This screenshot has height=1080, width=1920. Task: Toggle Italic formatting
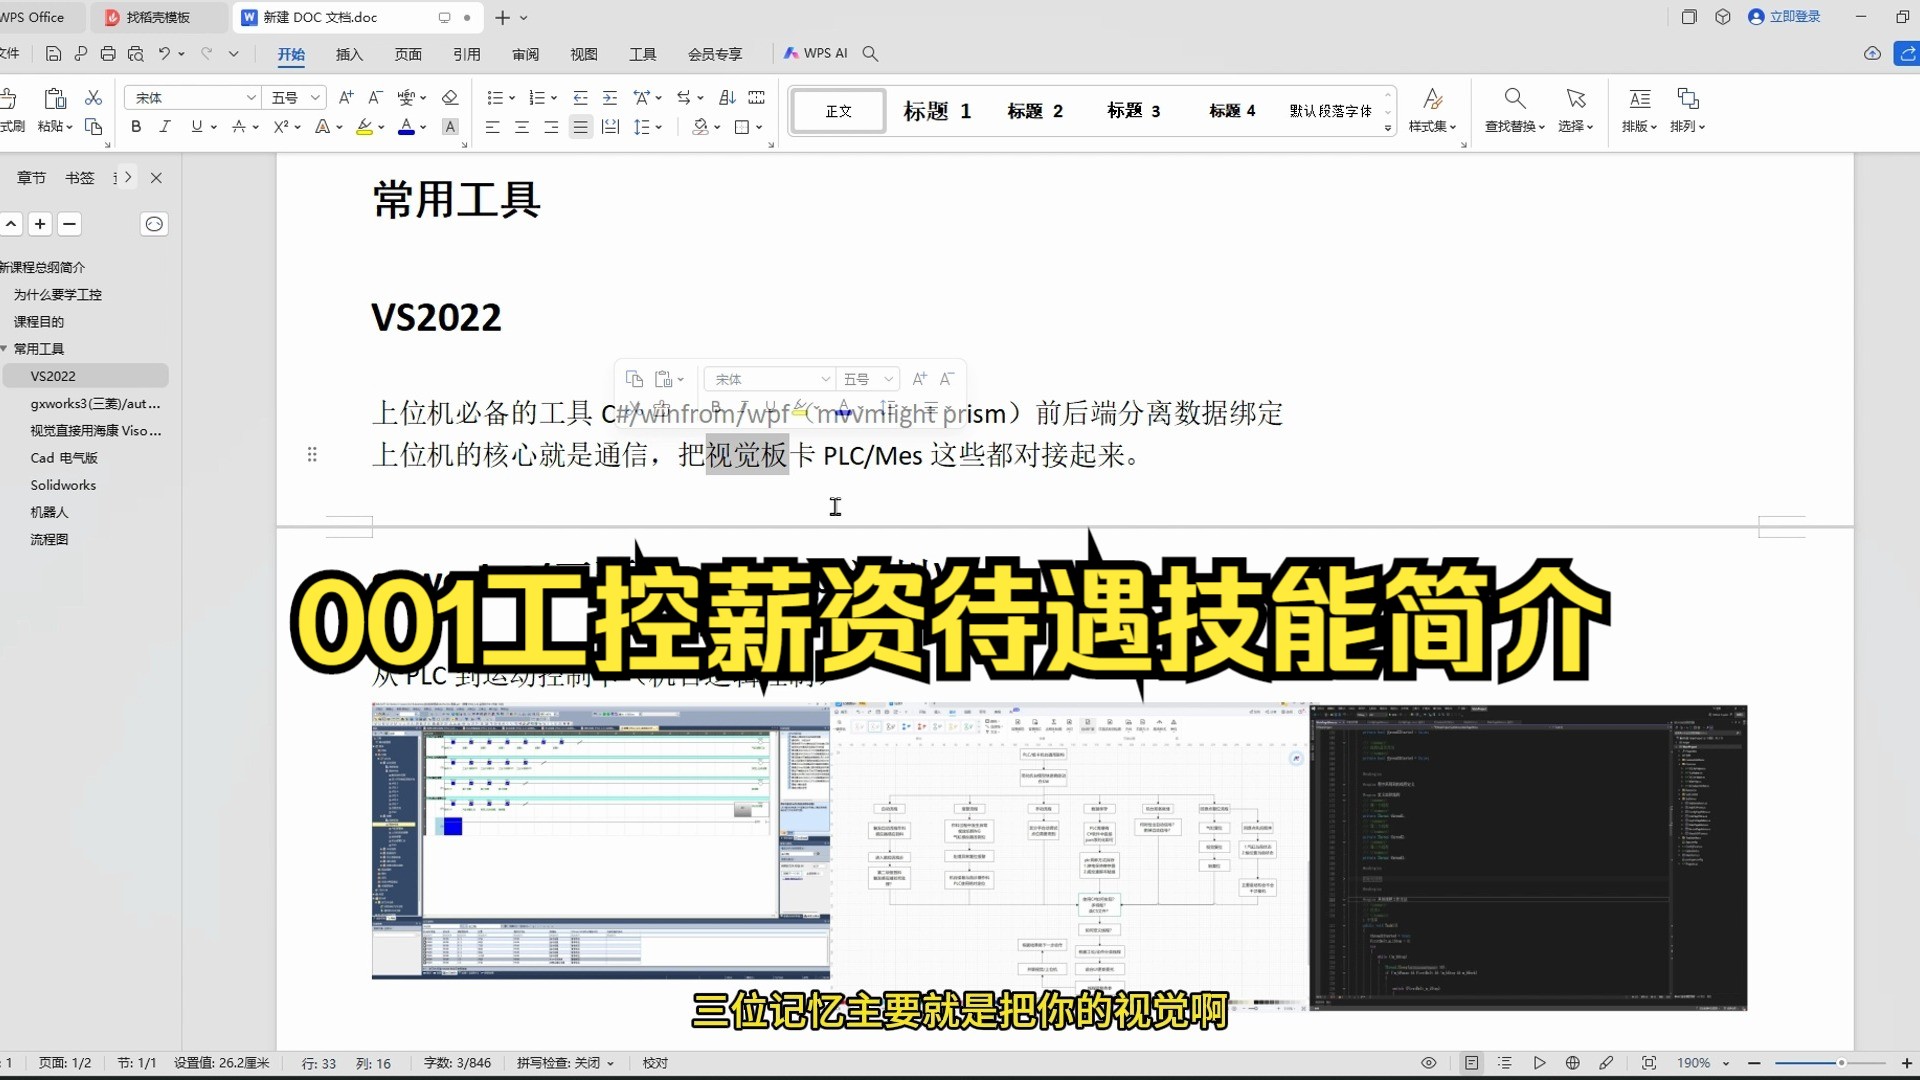click(165, 127)
